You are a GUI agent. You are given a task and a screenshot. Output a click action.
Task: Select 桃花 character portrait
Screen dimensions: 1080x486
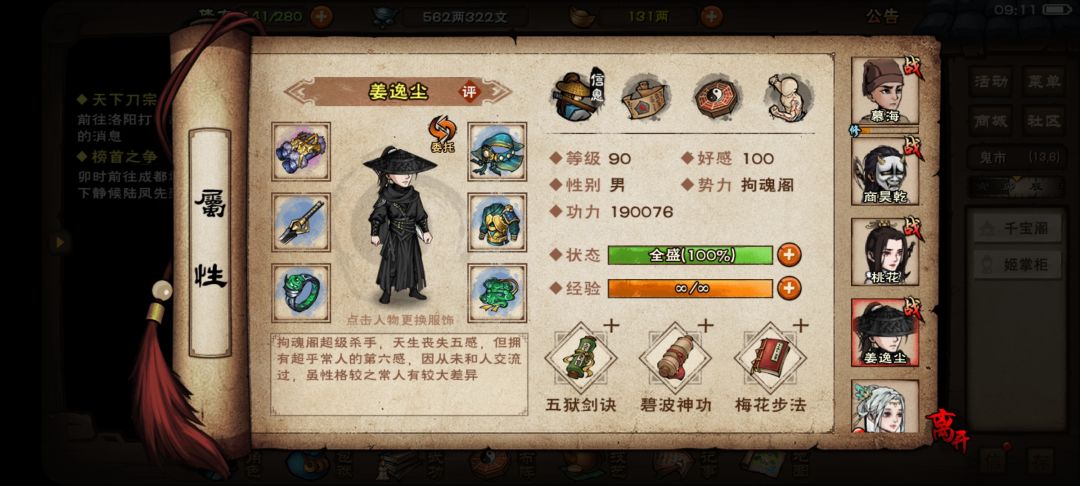[x=884, y=252]
